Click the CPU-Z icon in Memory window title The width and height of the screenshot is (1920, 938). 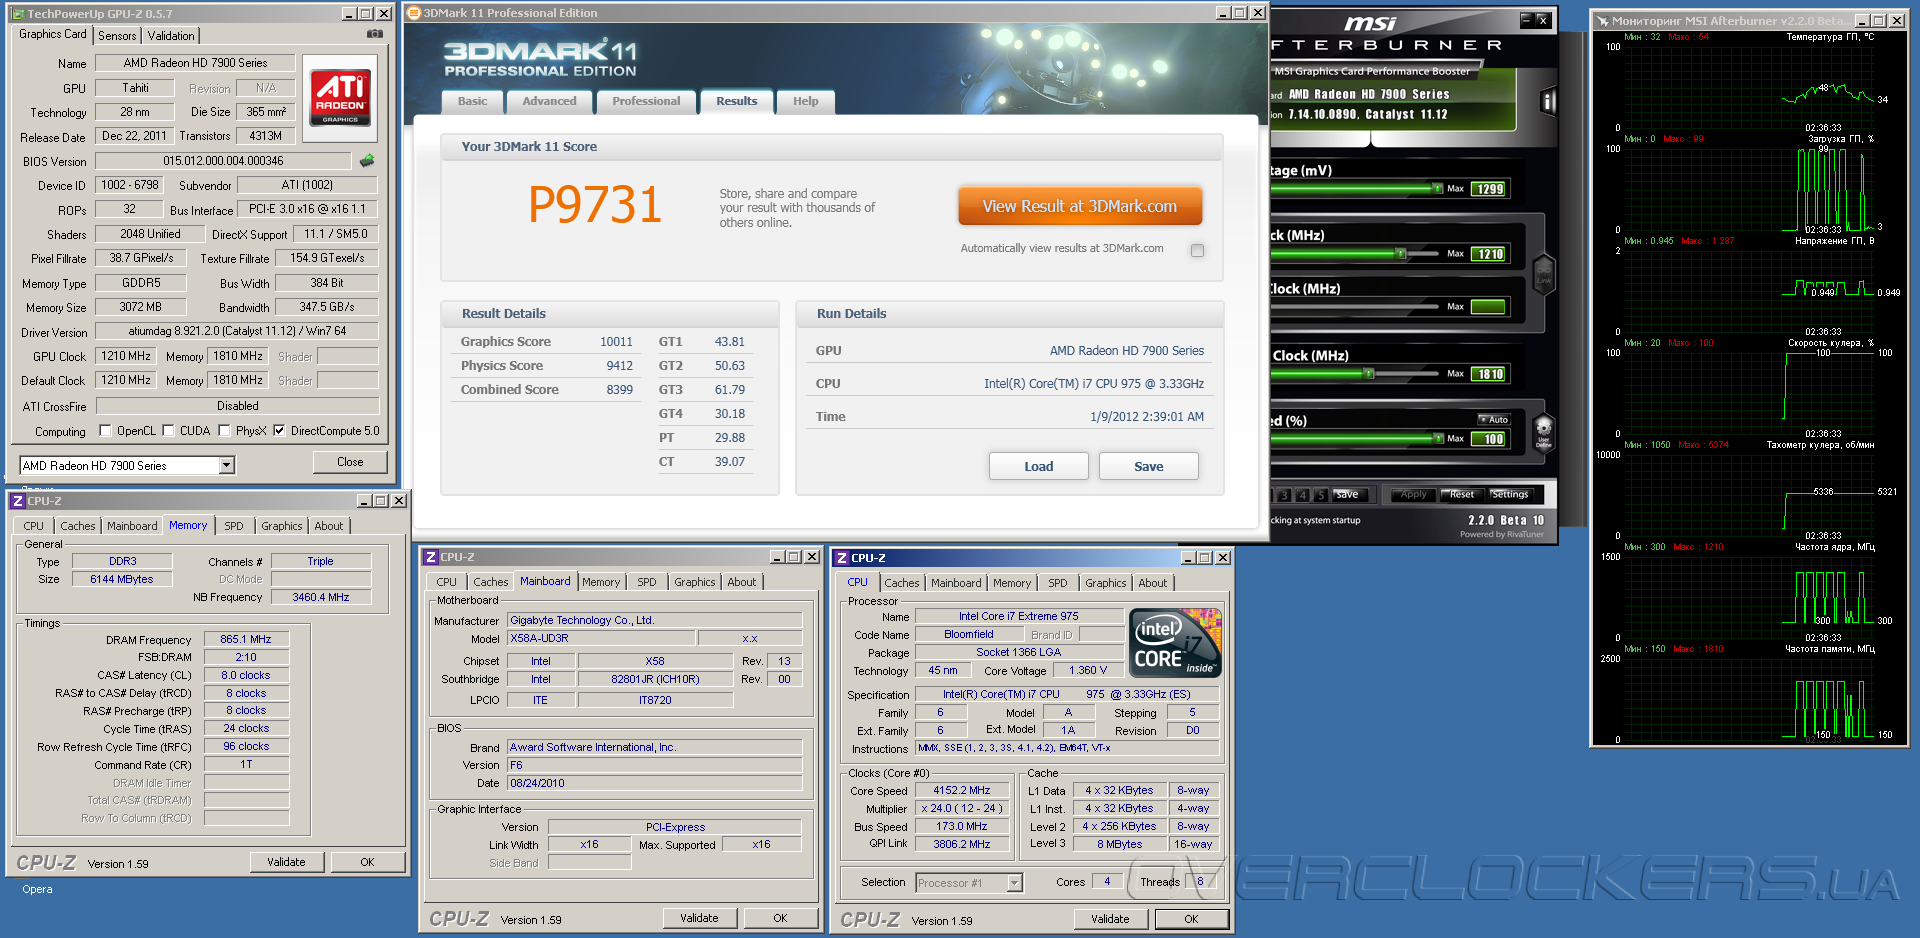point(17,501)
